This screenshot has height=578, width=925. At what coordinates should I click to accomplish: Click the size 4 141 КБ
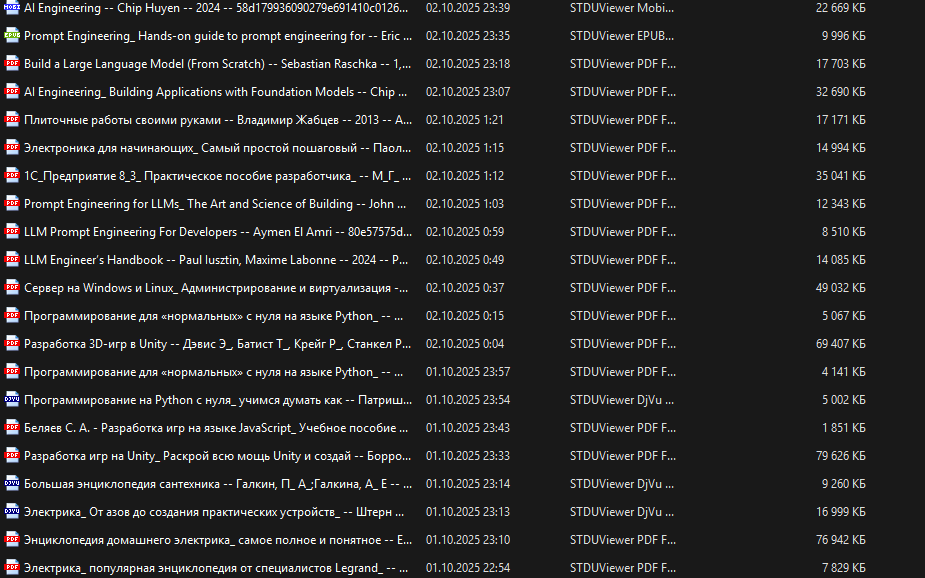click(x=844, y=372)
